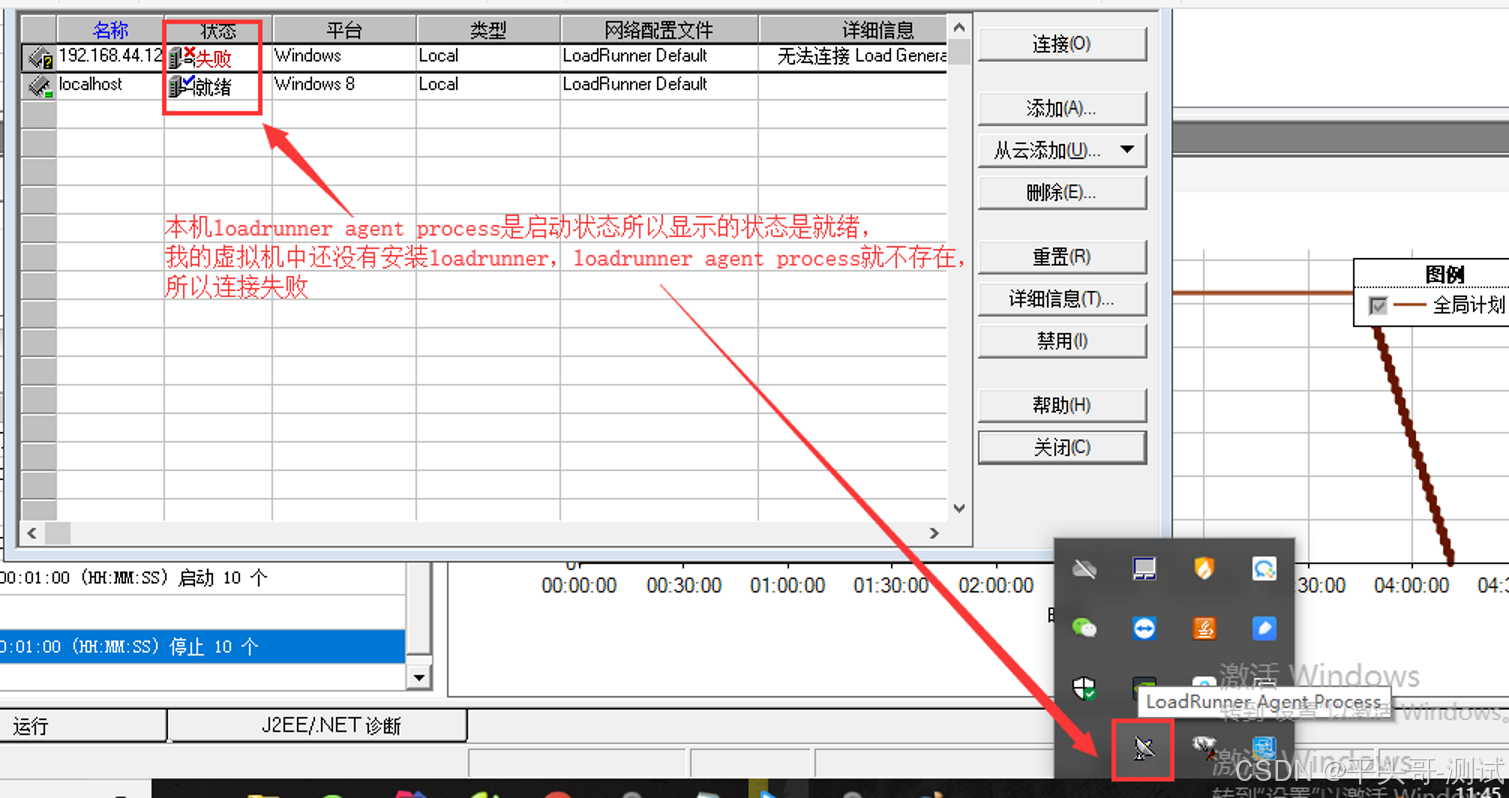Click the TeamViewer icon in the tray

(x=1145, y=628)
